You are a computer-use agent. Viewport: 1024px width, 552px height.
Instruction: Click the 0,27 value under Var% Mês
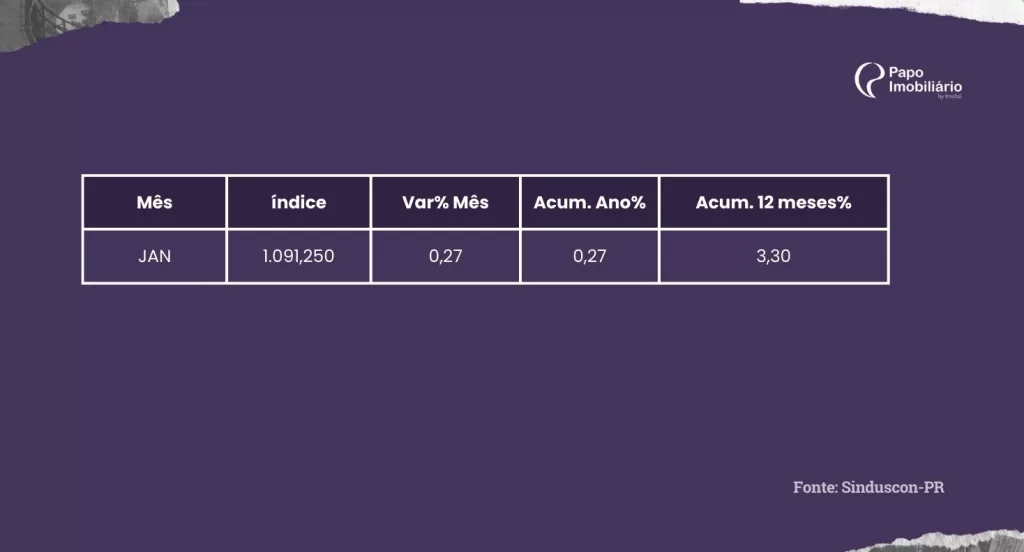pyautogui.click(x=445, y=256)
